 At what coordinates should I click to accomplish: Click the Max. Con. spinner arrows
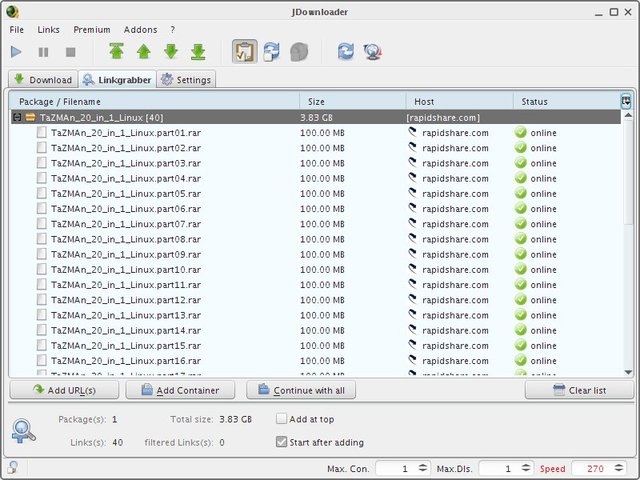click(423, 468)
